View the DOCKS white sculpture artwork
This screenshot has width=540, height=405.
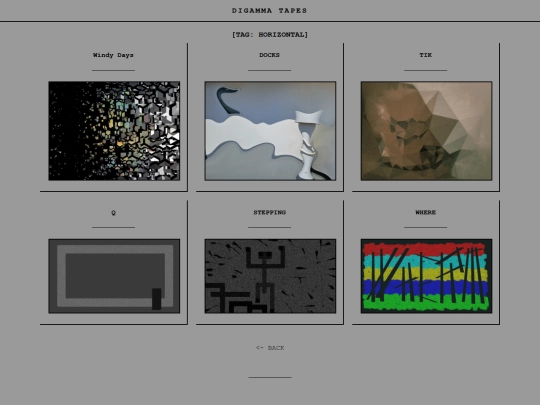270,131
